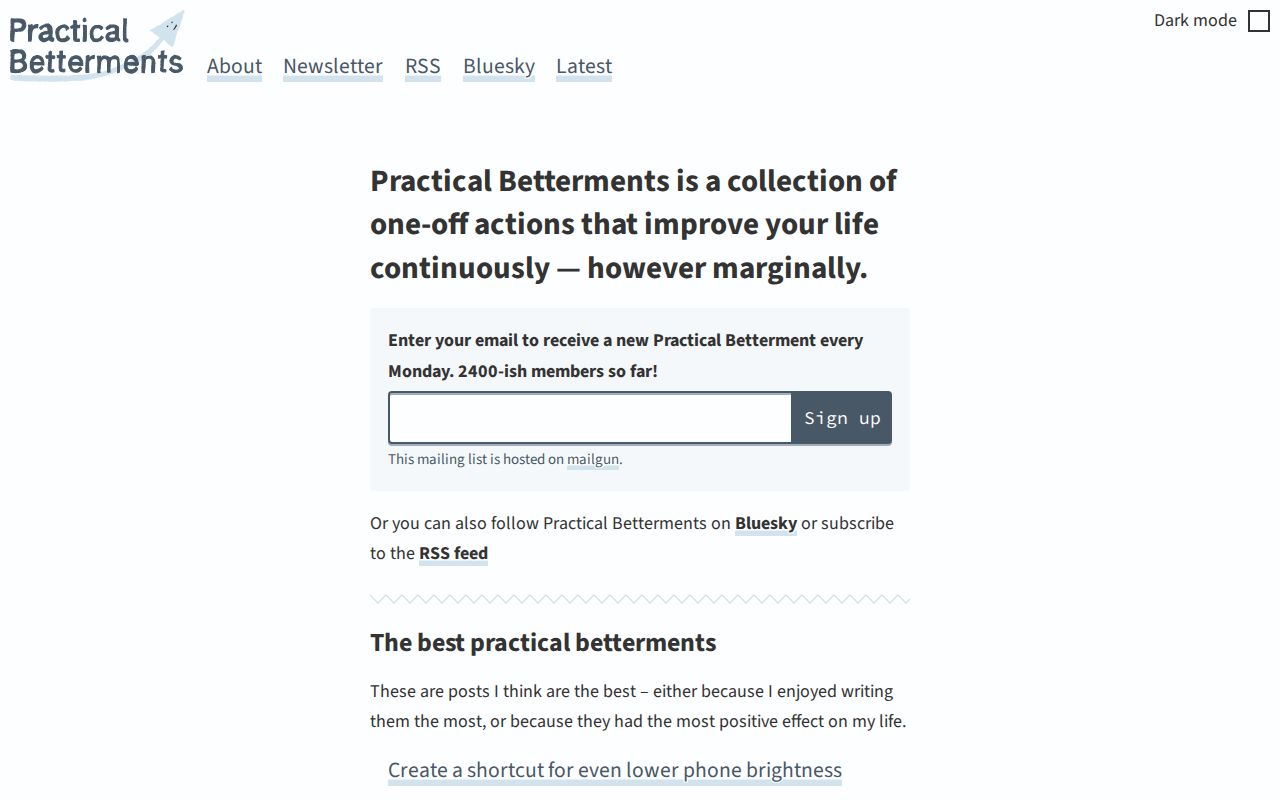The height and width of the screenshot is (800, 1280).
Task: Toggle the Dark mode checkbox
Action: [1258, 20]
